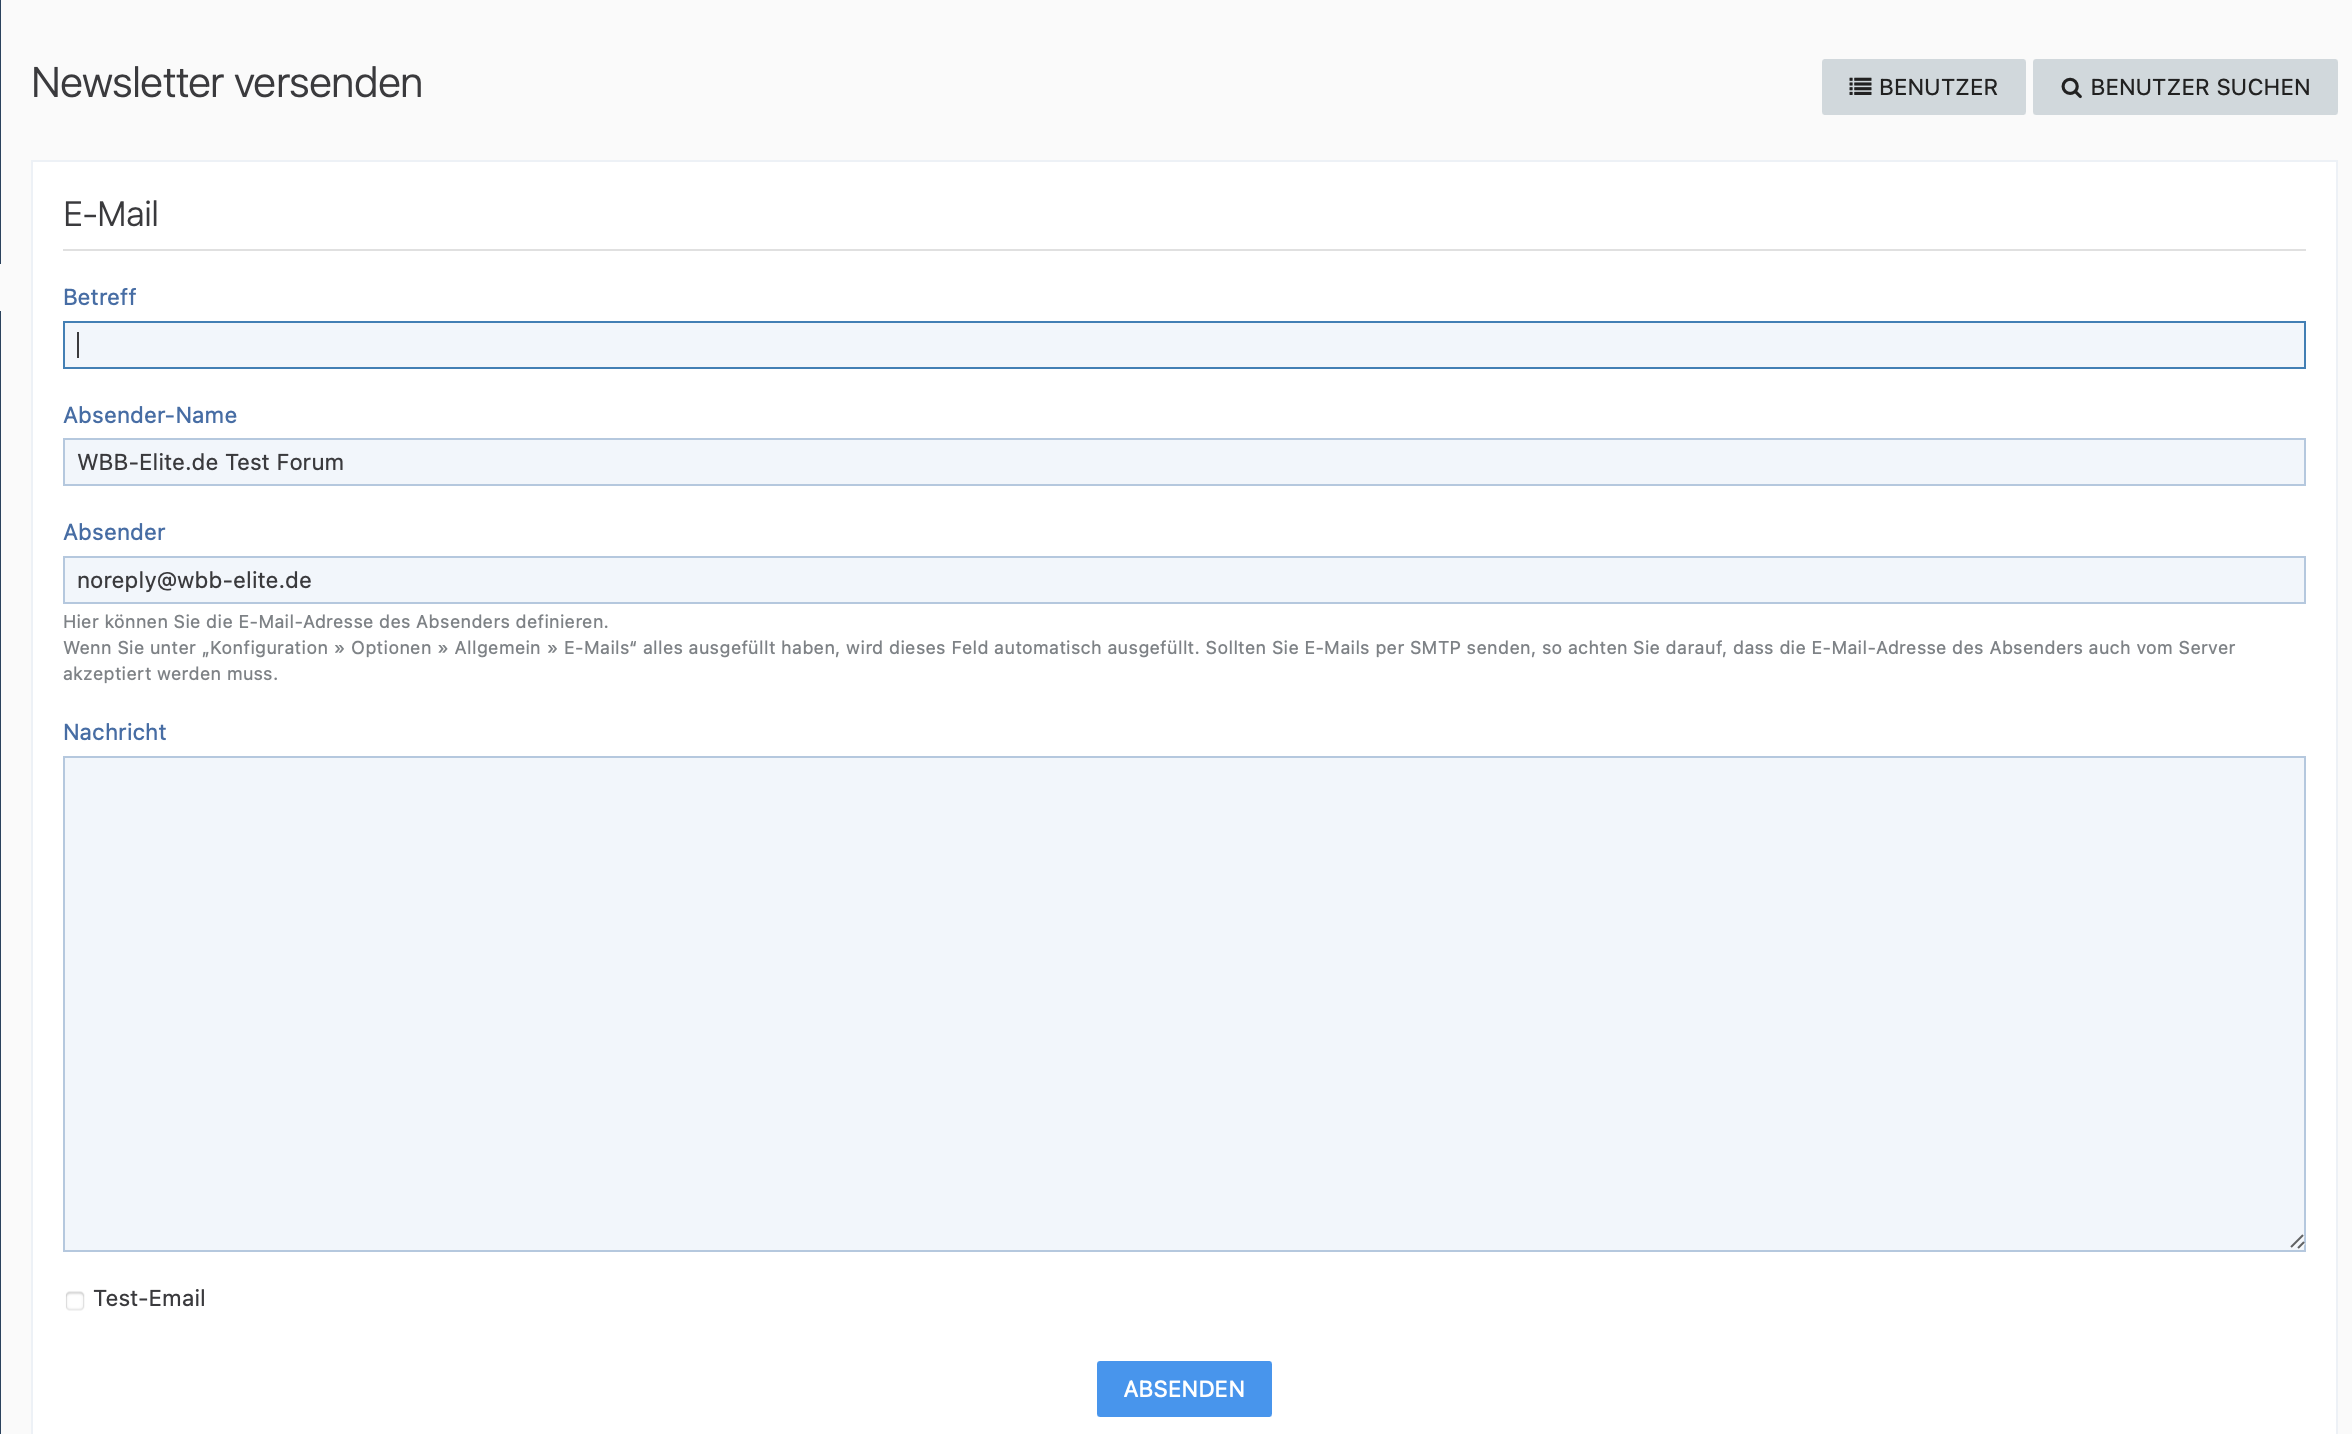2352x1434 pixels.
Task: Click the Newsletter versenden page title
Action: click(227, 83)
